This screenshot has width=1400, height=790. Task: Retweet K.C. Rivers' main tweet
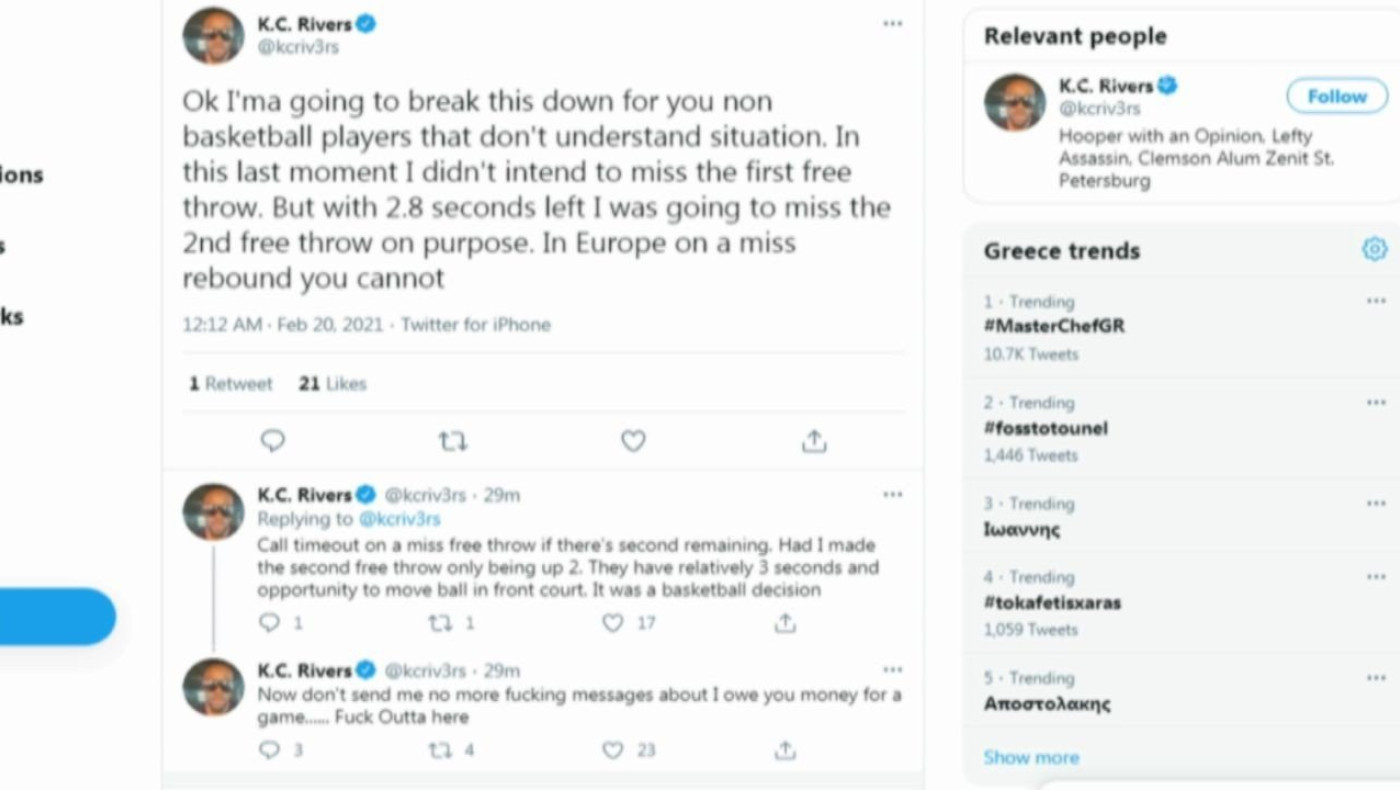pos(453,440)
